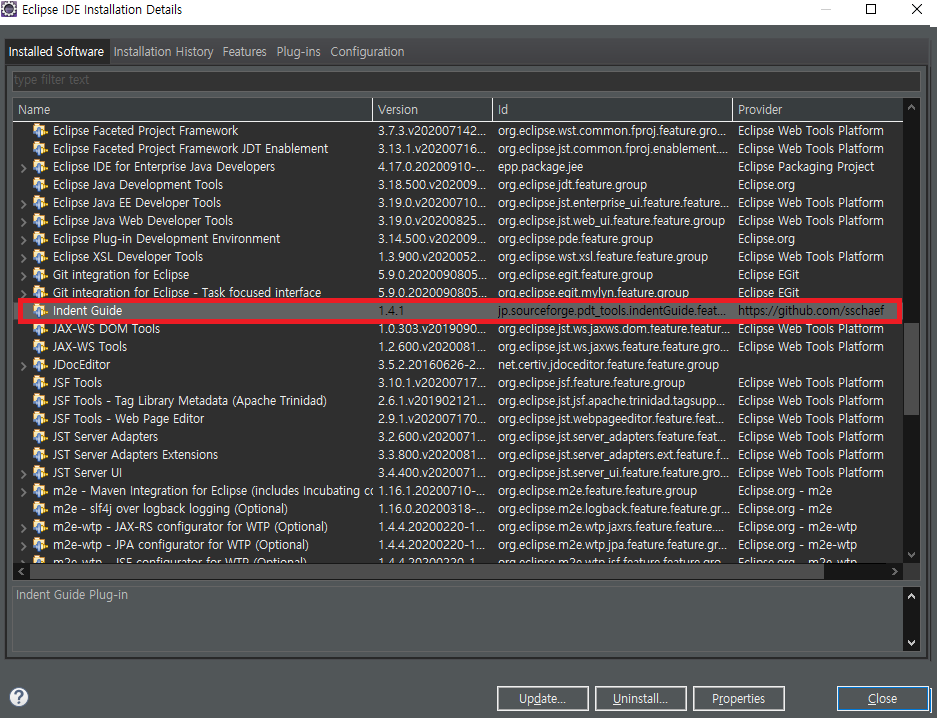Open the Configuration tab
The image size is (937, 718).
pos(367,52)
